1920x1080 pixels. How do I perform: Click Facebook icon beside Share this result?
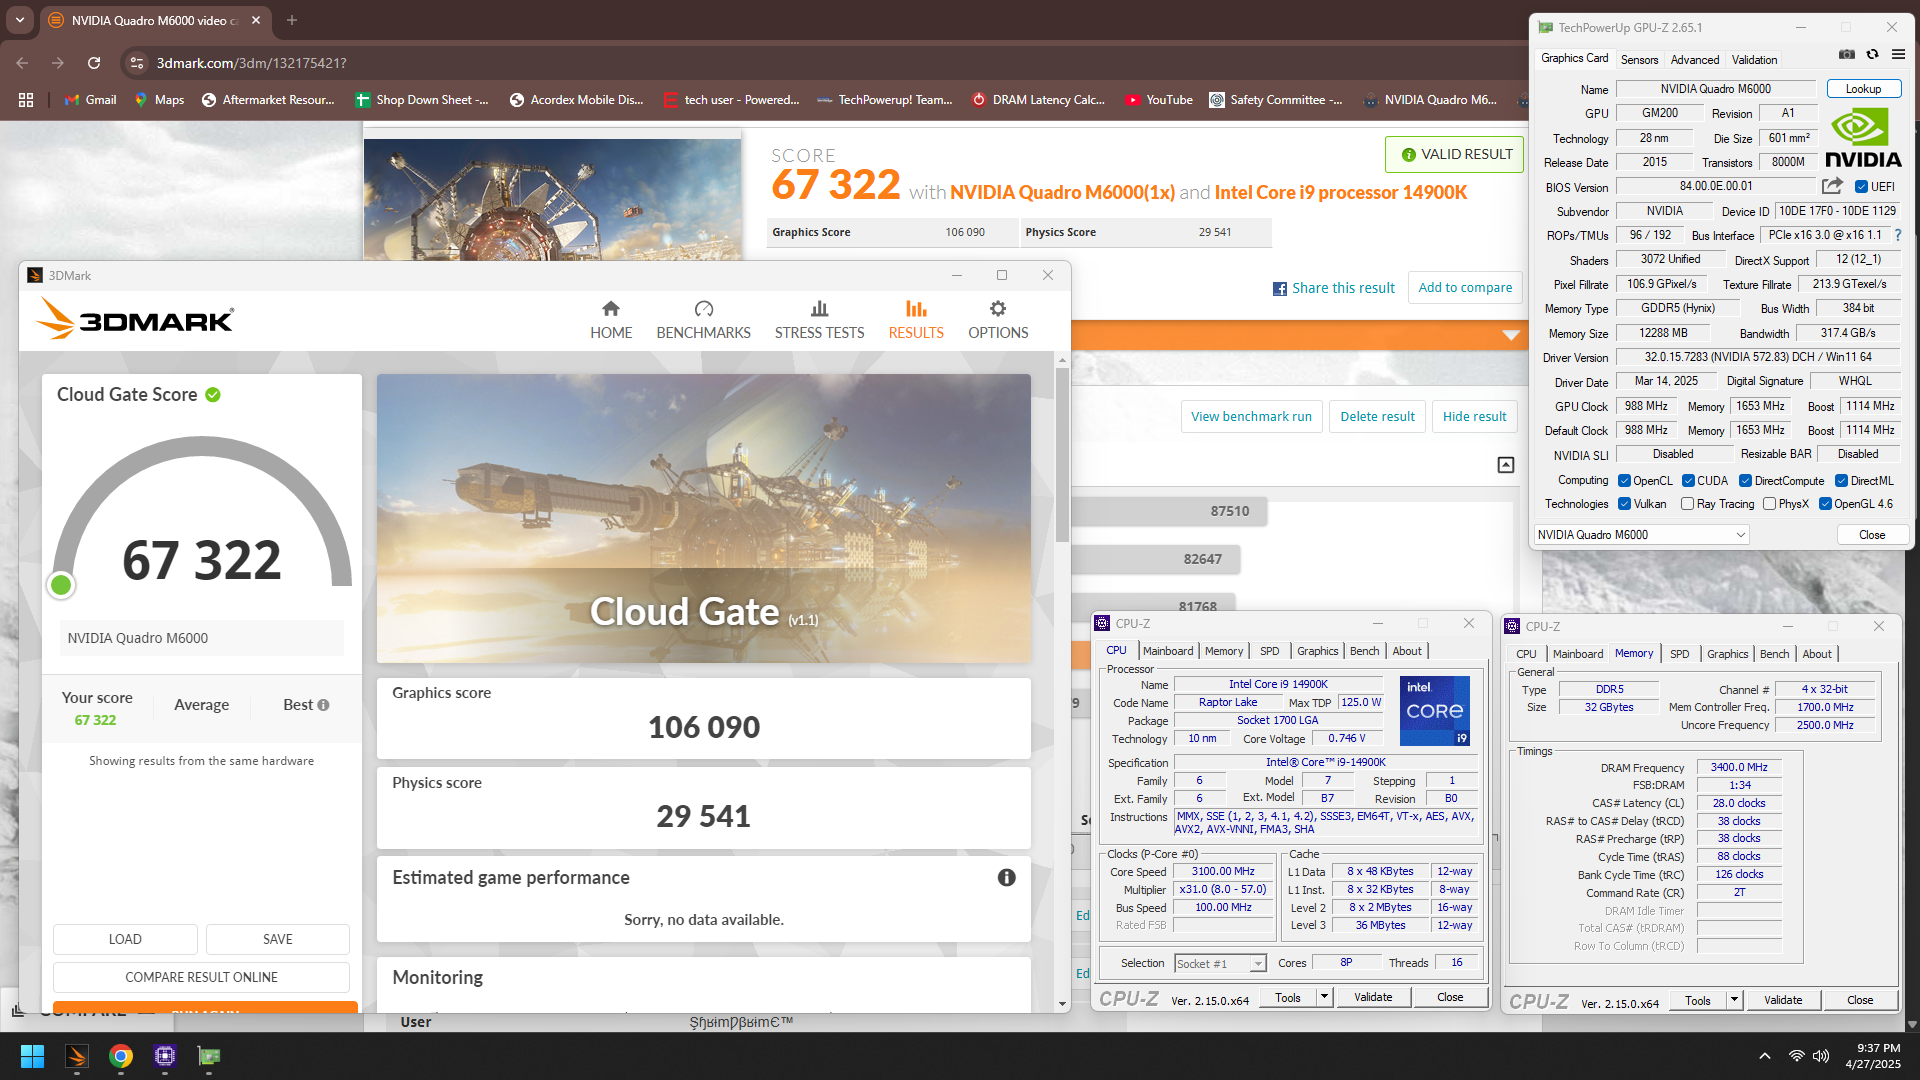pos(1279,289)
